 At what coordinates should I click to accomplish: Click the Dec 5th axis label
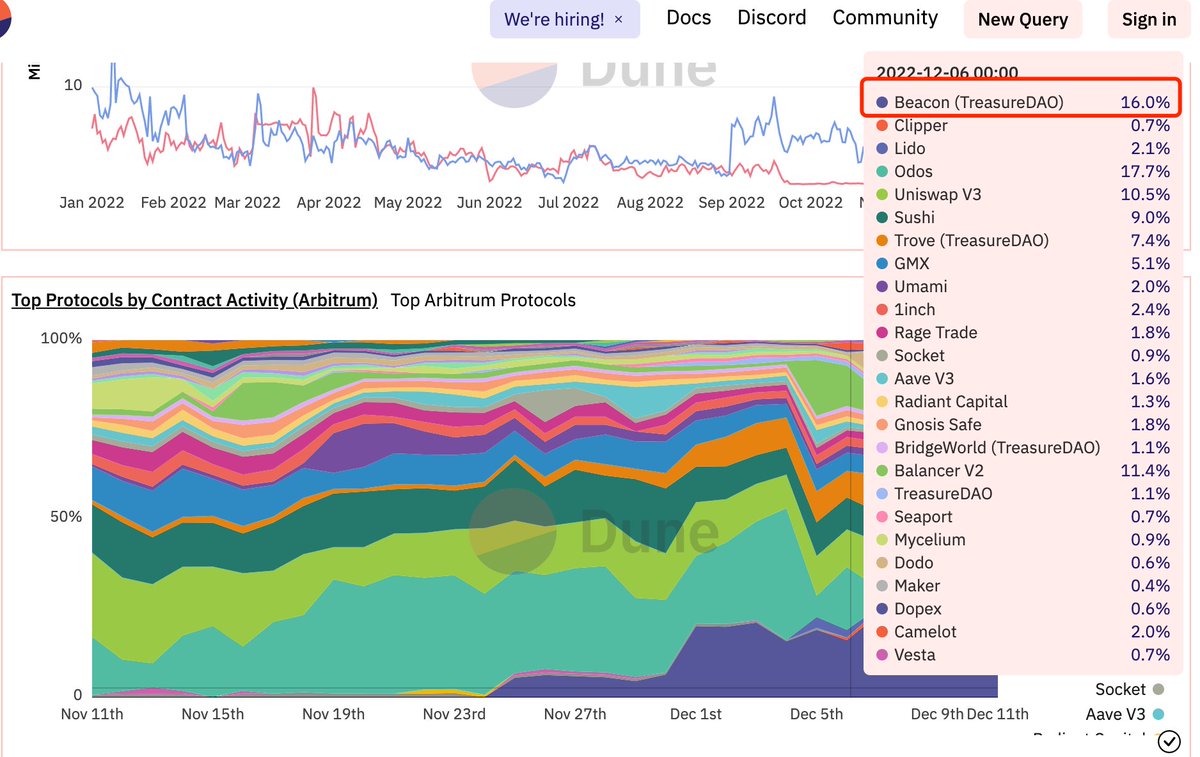click(x=816, y=714)
